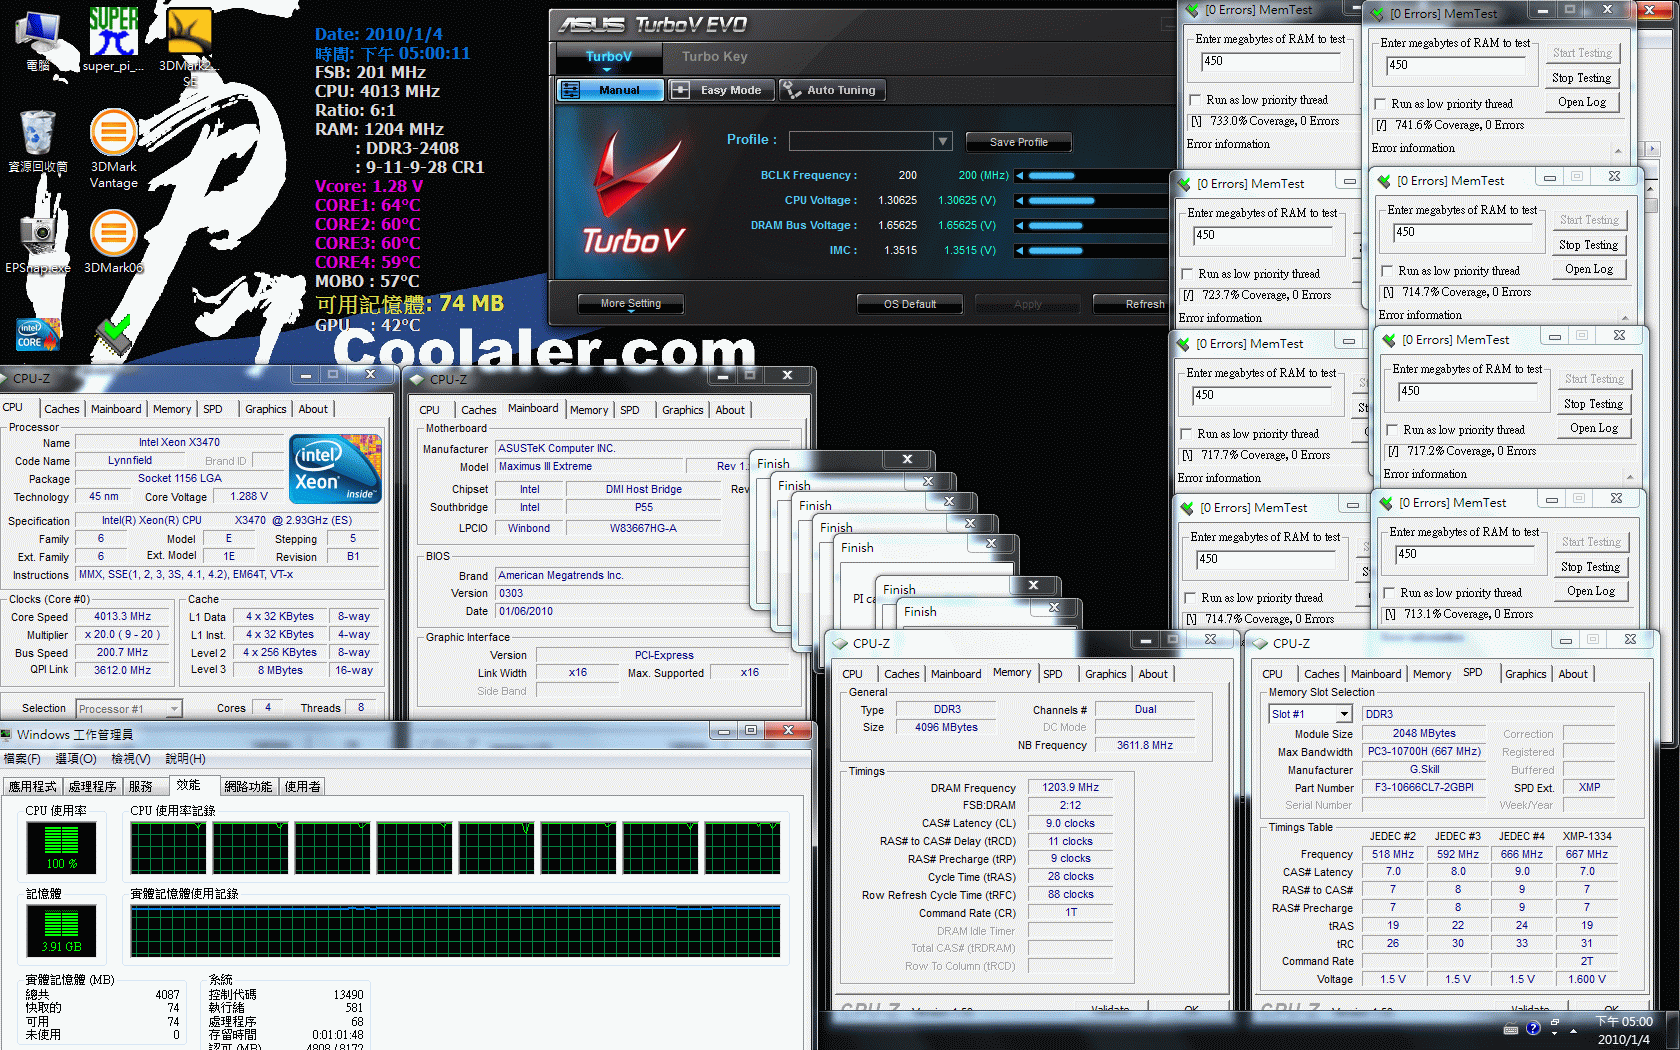This screenshot has height=1050, width=1680.
Task: Toggle low priority in the 741.6% coverage MemTest
Action: pos(1380,104)
